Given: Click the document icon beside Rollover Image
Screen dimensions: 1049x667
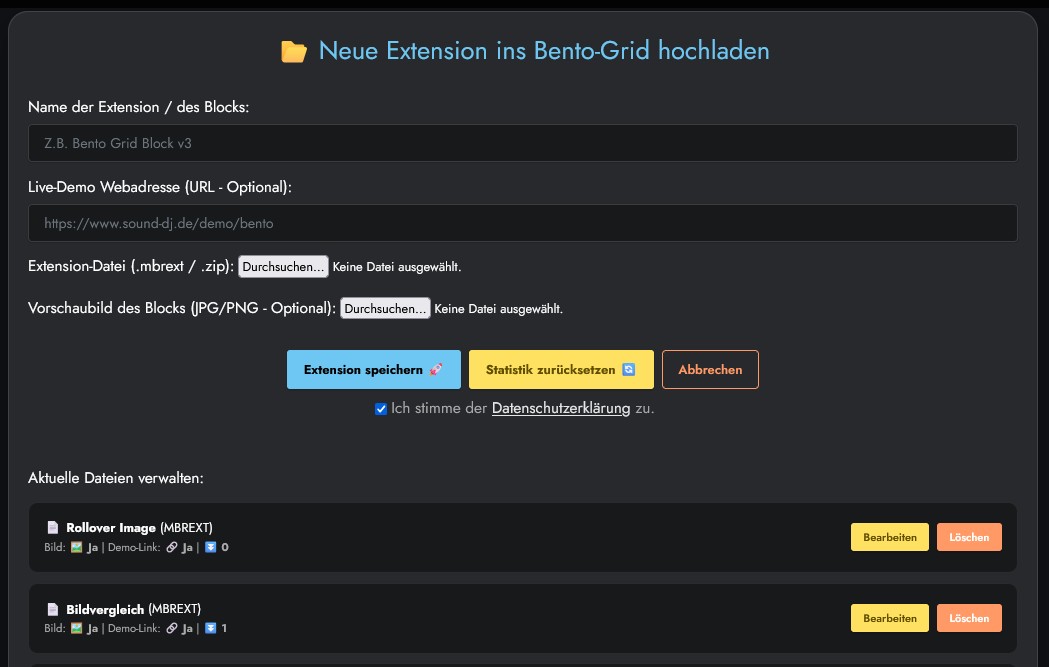Looking at the screenshot, I should click(x=53, y=527).
